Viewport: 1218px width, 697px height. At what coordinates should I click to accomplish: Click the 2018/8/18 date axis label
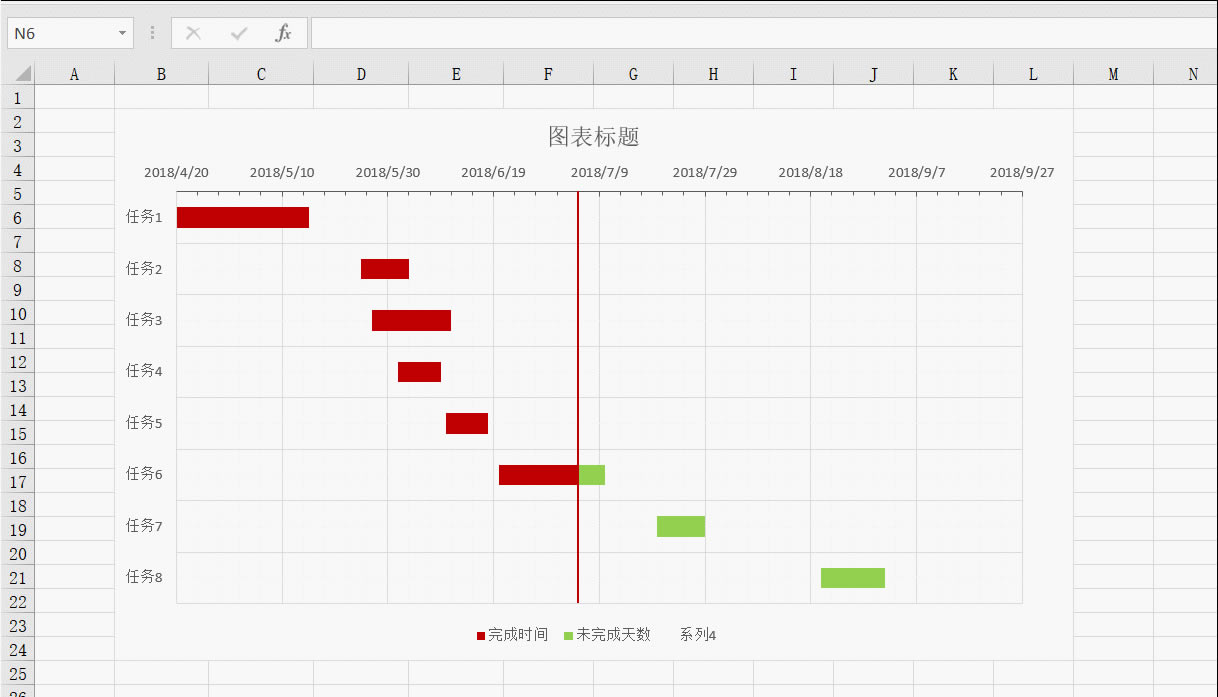811,172
